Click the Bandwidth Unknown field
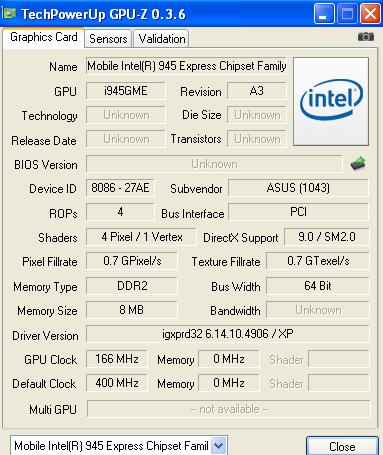 [318, 310]
